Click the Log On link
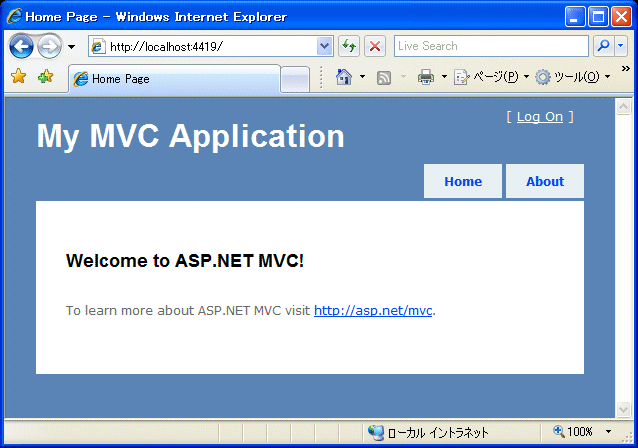 click(540, 117)
